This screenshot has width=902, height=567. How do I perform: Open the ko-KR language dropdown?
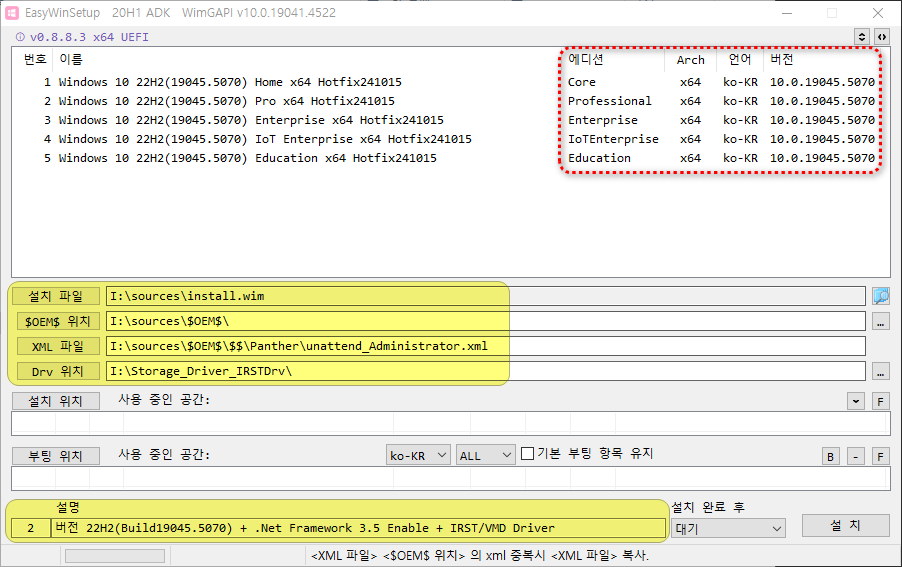(x=418, y=455)
